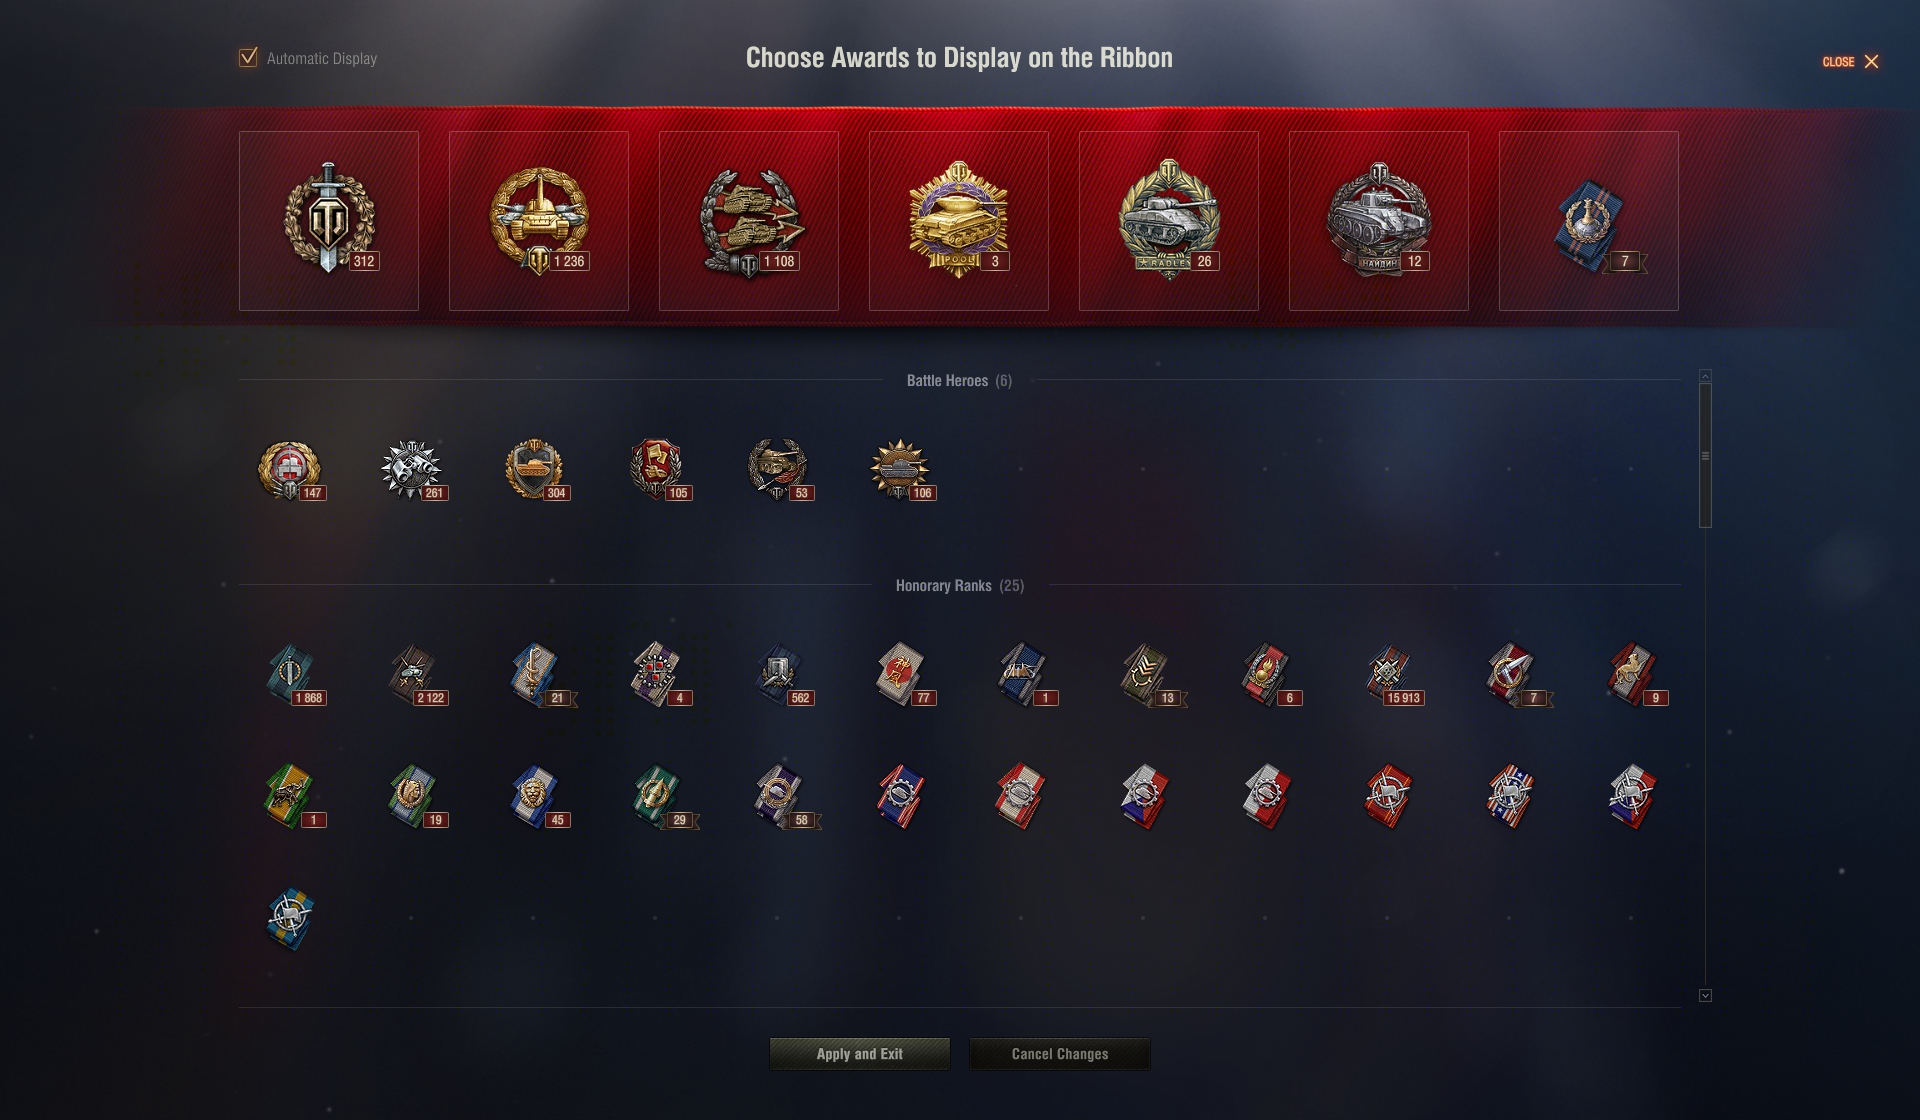This screenshot has height=1120, width=1920.
Task: Pick ribbon tank medal counted 26
Action: coord(1169,220)
